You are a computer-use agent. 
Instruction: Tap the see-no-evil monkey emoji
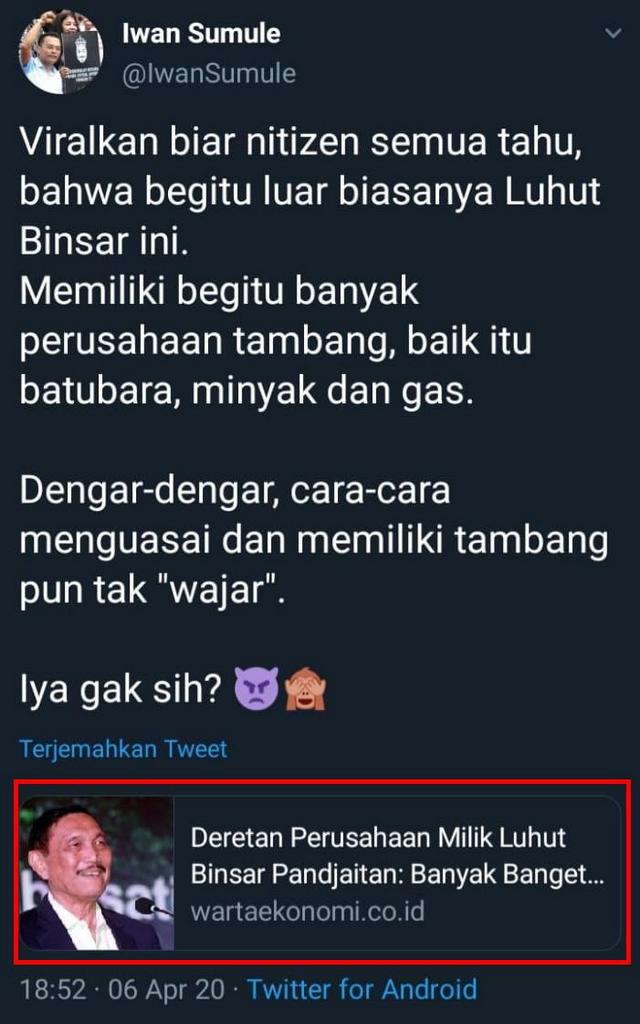coord(305,689)
